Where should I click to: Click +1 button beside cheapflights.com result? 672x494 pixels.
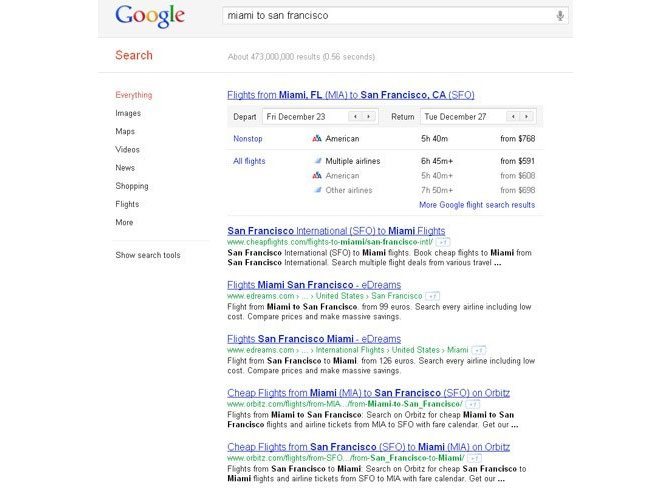[443, 242]
